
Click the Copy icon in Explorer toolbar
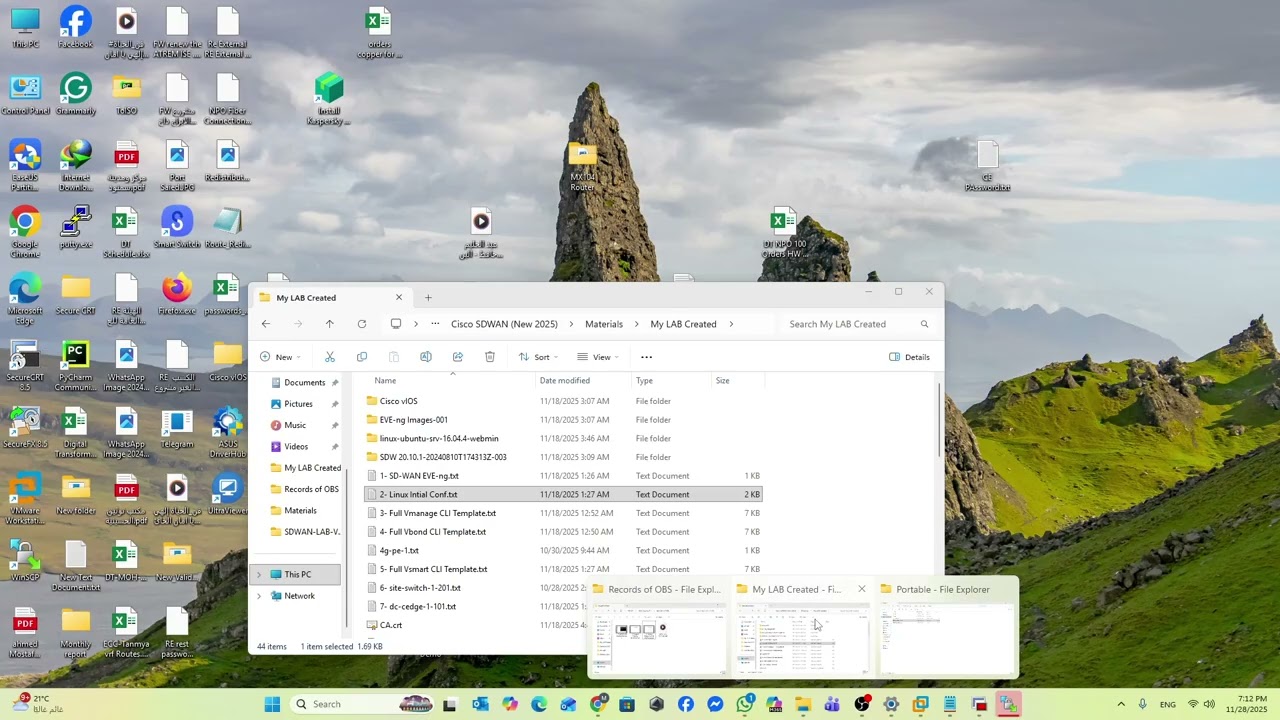click(x=361, y=357)
